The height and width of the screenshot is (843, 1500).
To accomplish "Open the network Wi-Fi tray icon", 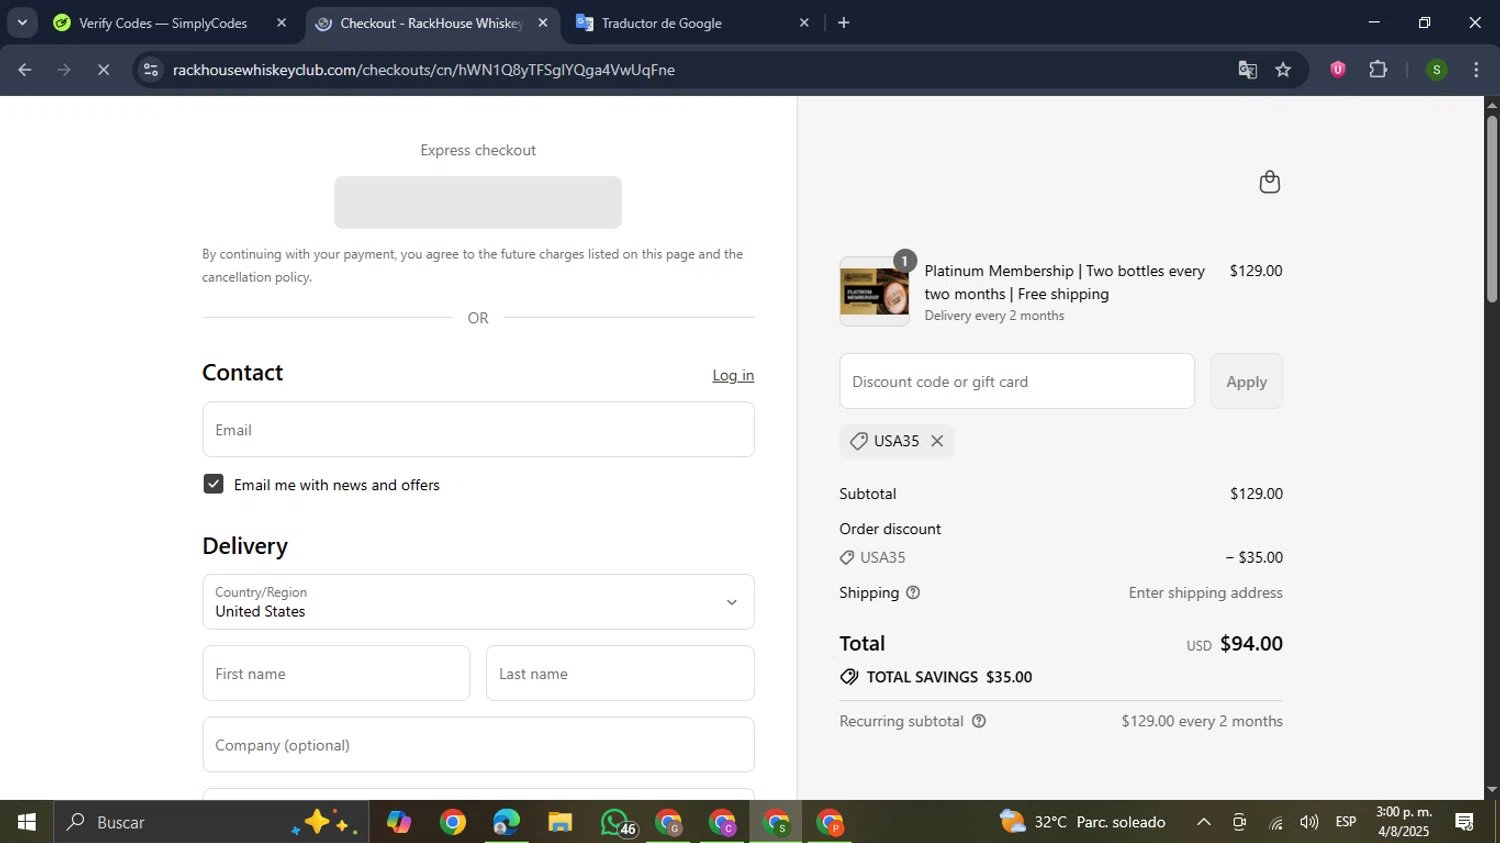I will pos(1275,822).
